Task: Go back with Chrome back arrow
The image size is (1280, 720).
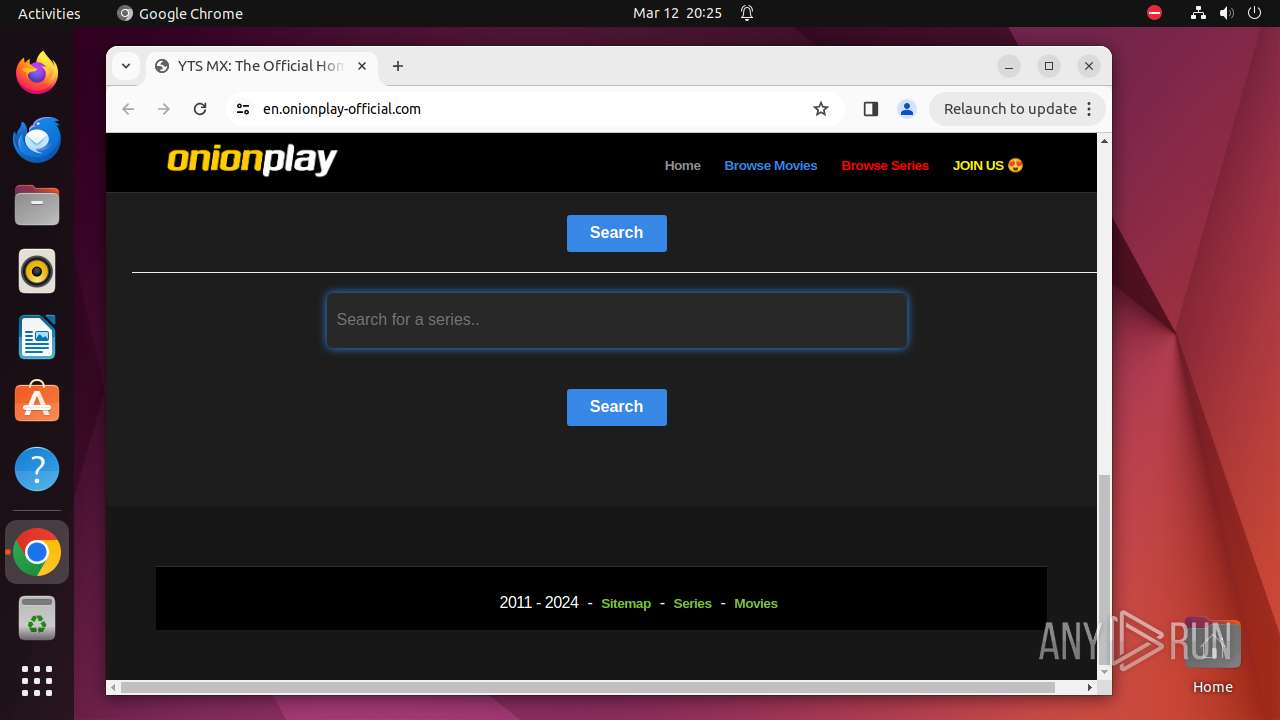Action: pyautogui.click(x=128, y=109)
